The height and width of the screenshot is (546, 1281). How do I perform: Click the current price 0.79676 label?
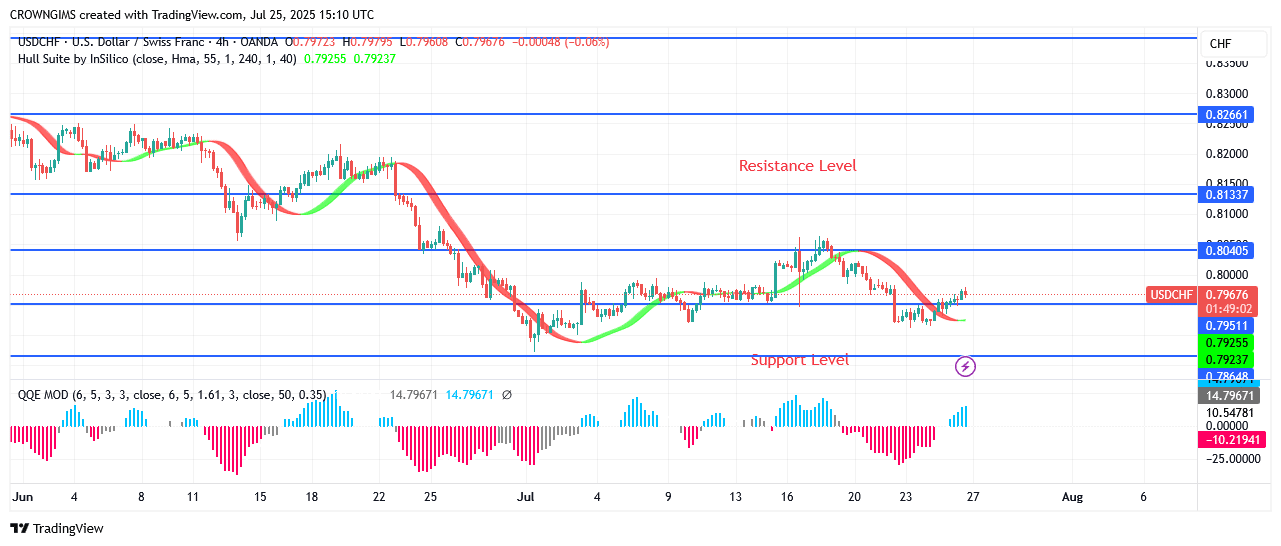(1225, 295)
